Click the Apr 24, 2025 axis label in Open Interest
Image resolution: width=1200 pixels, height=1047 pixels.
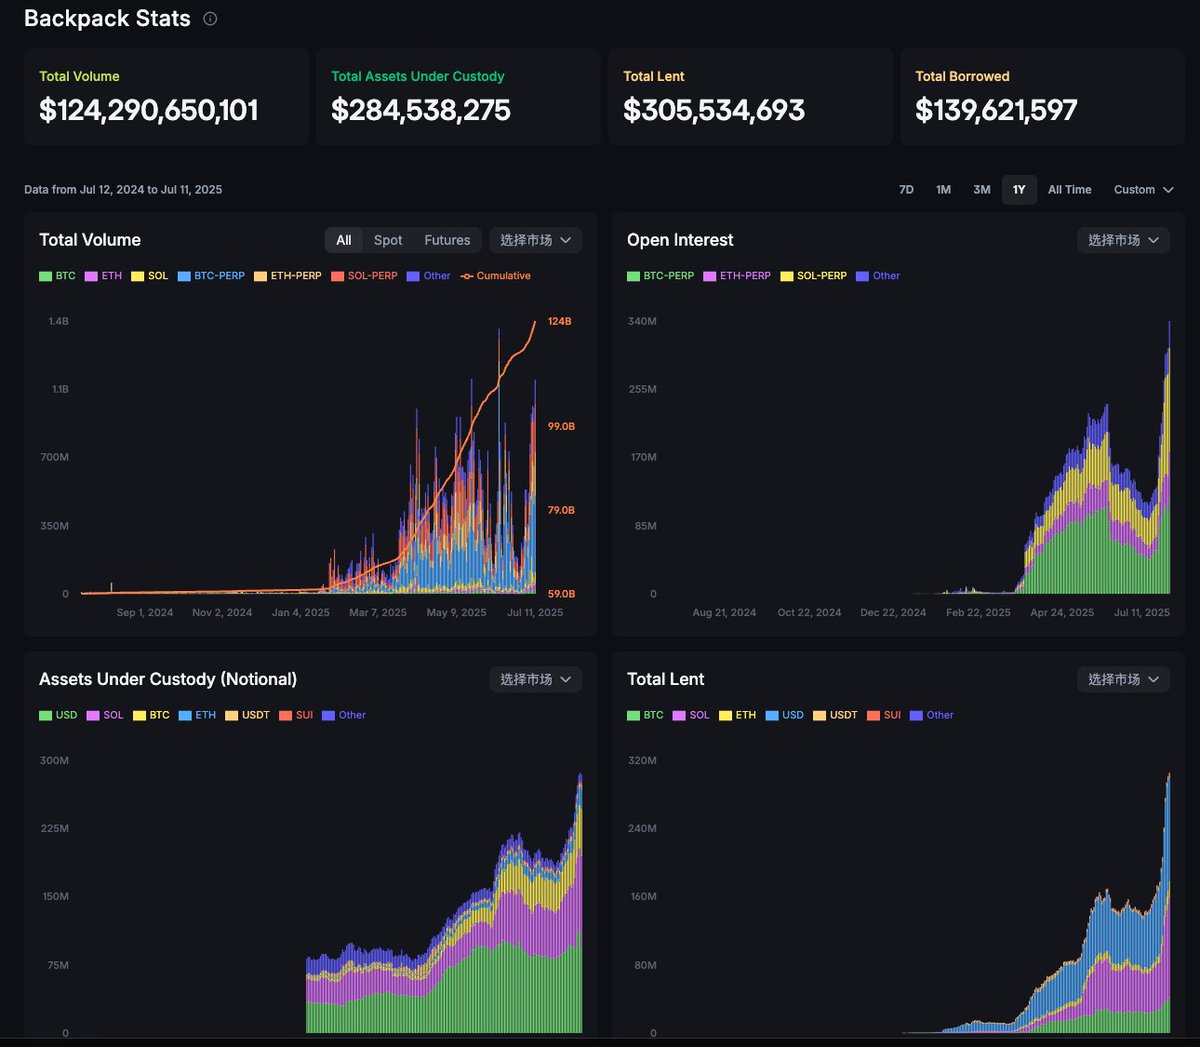pyautogui.click(x=1062, y=612)
